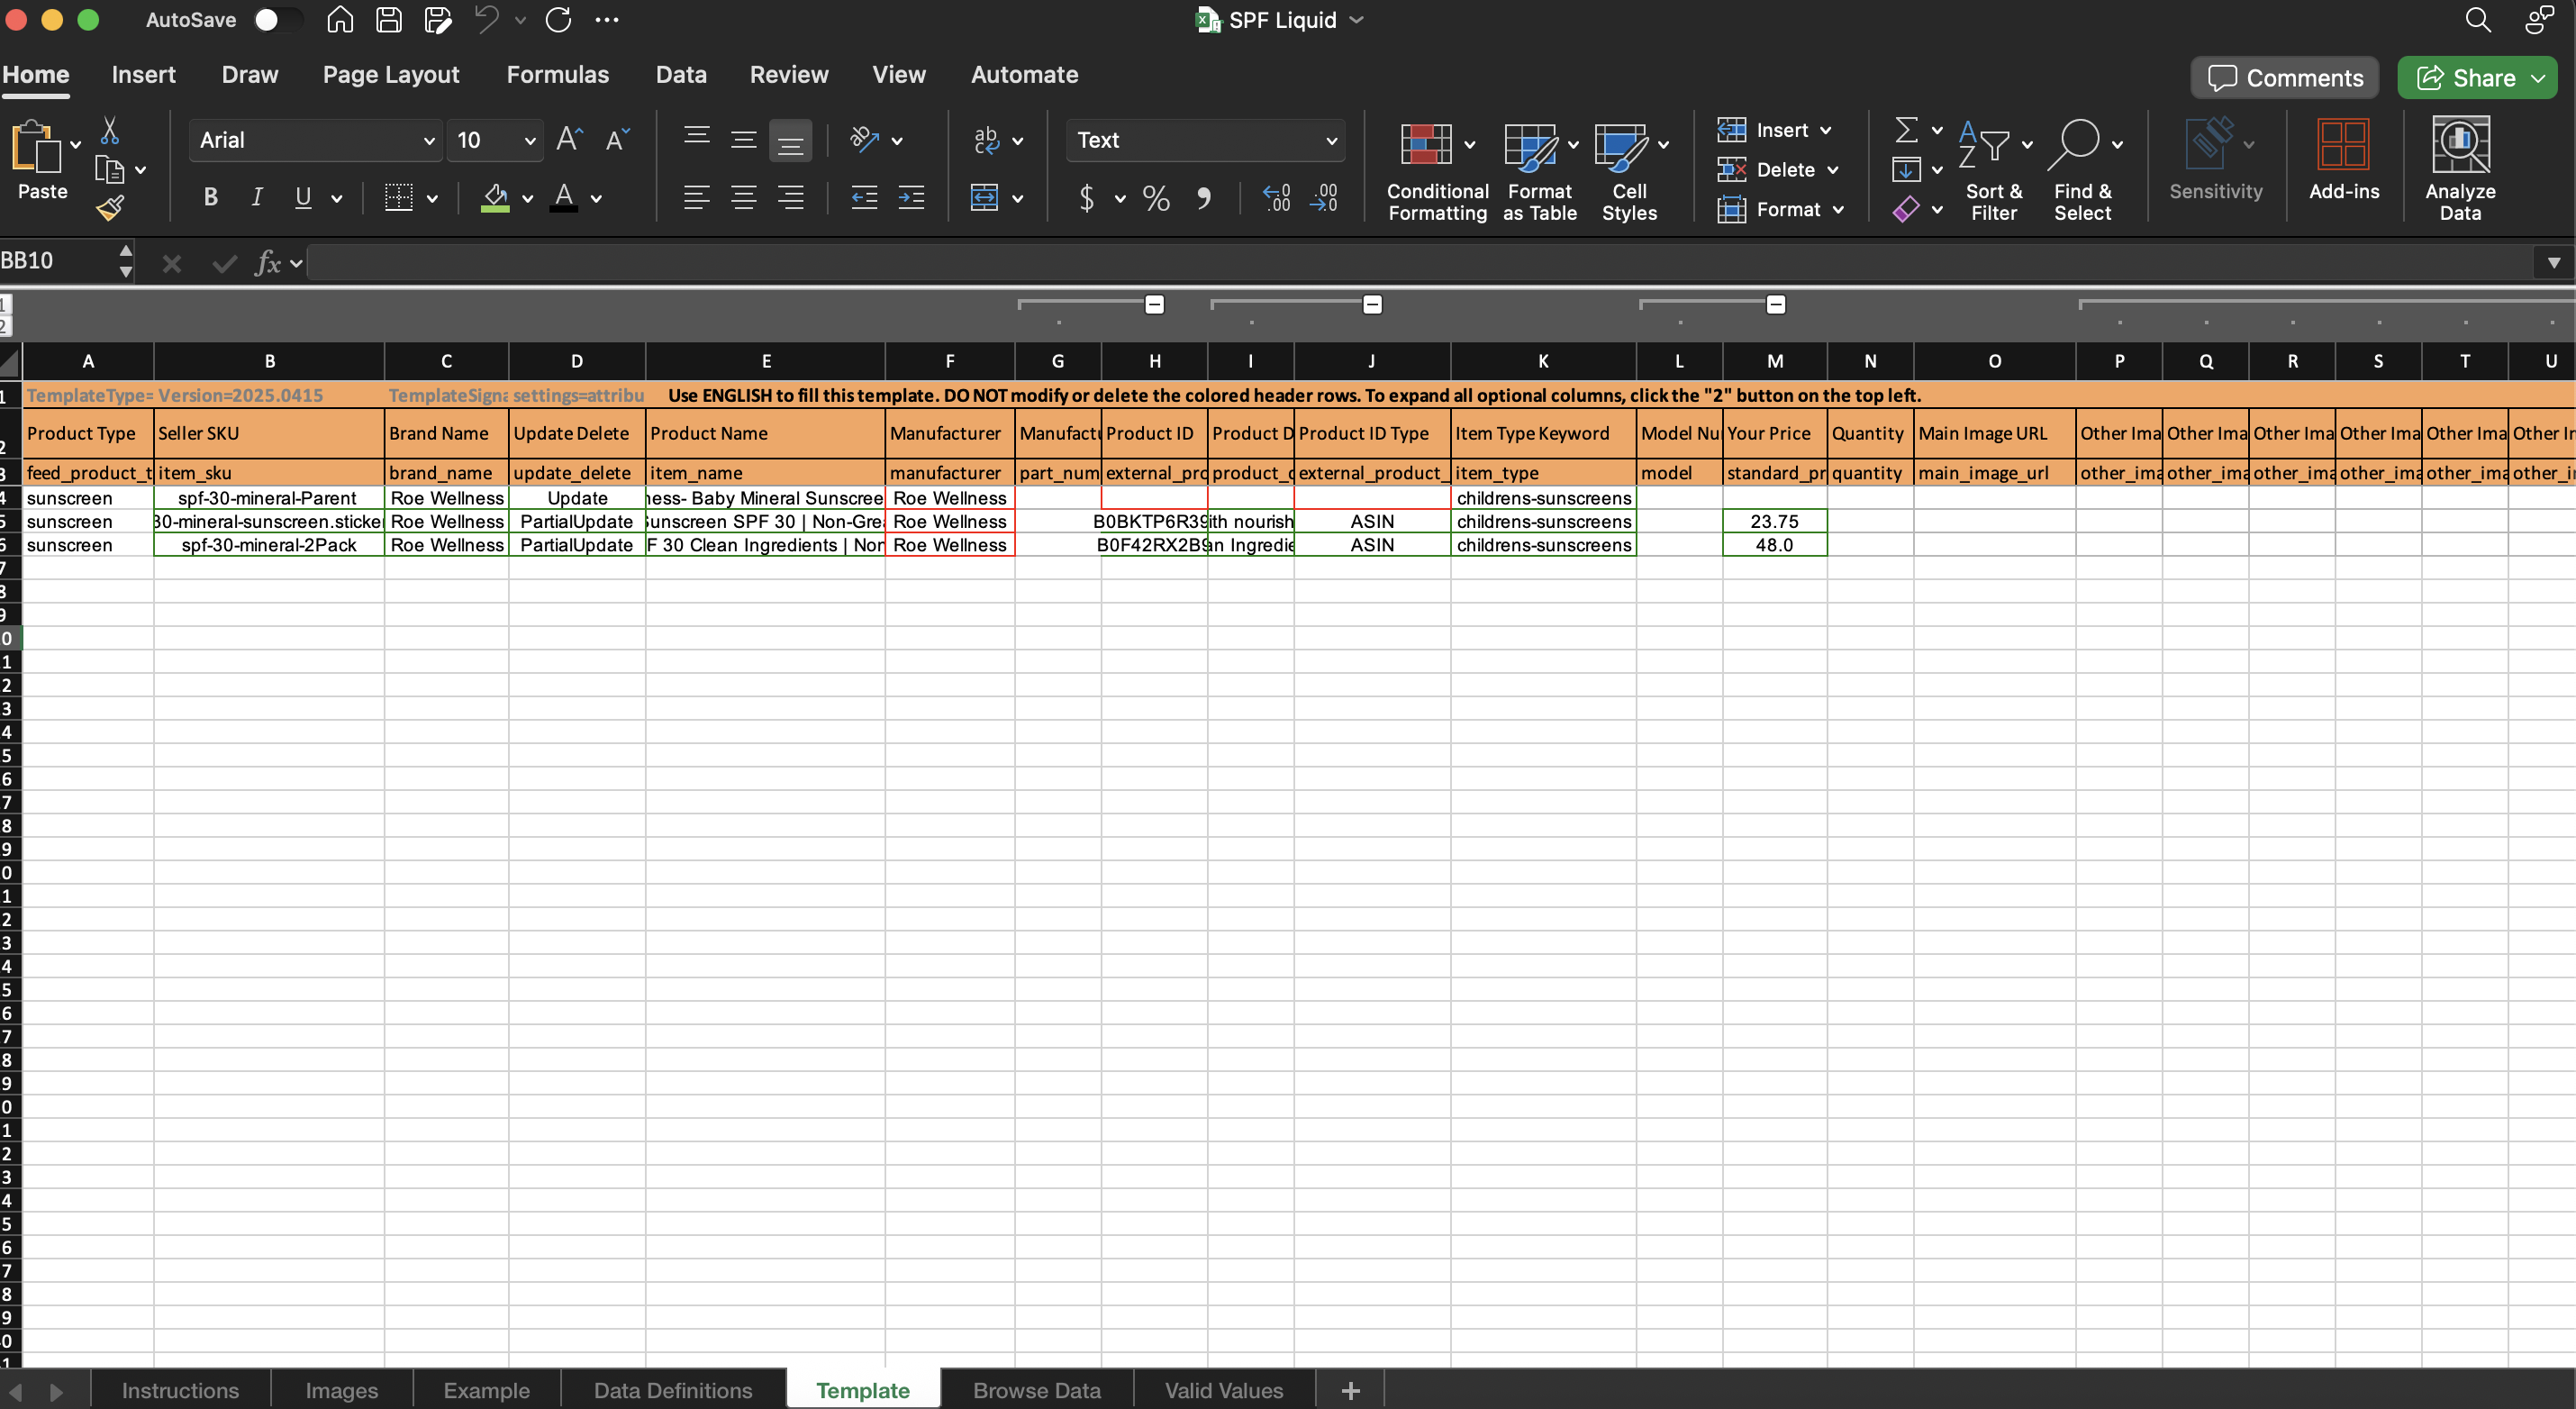Decrease indent of the cell
This screenshot has width=2576, height=1409.
864,197
